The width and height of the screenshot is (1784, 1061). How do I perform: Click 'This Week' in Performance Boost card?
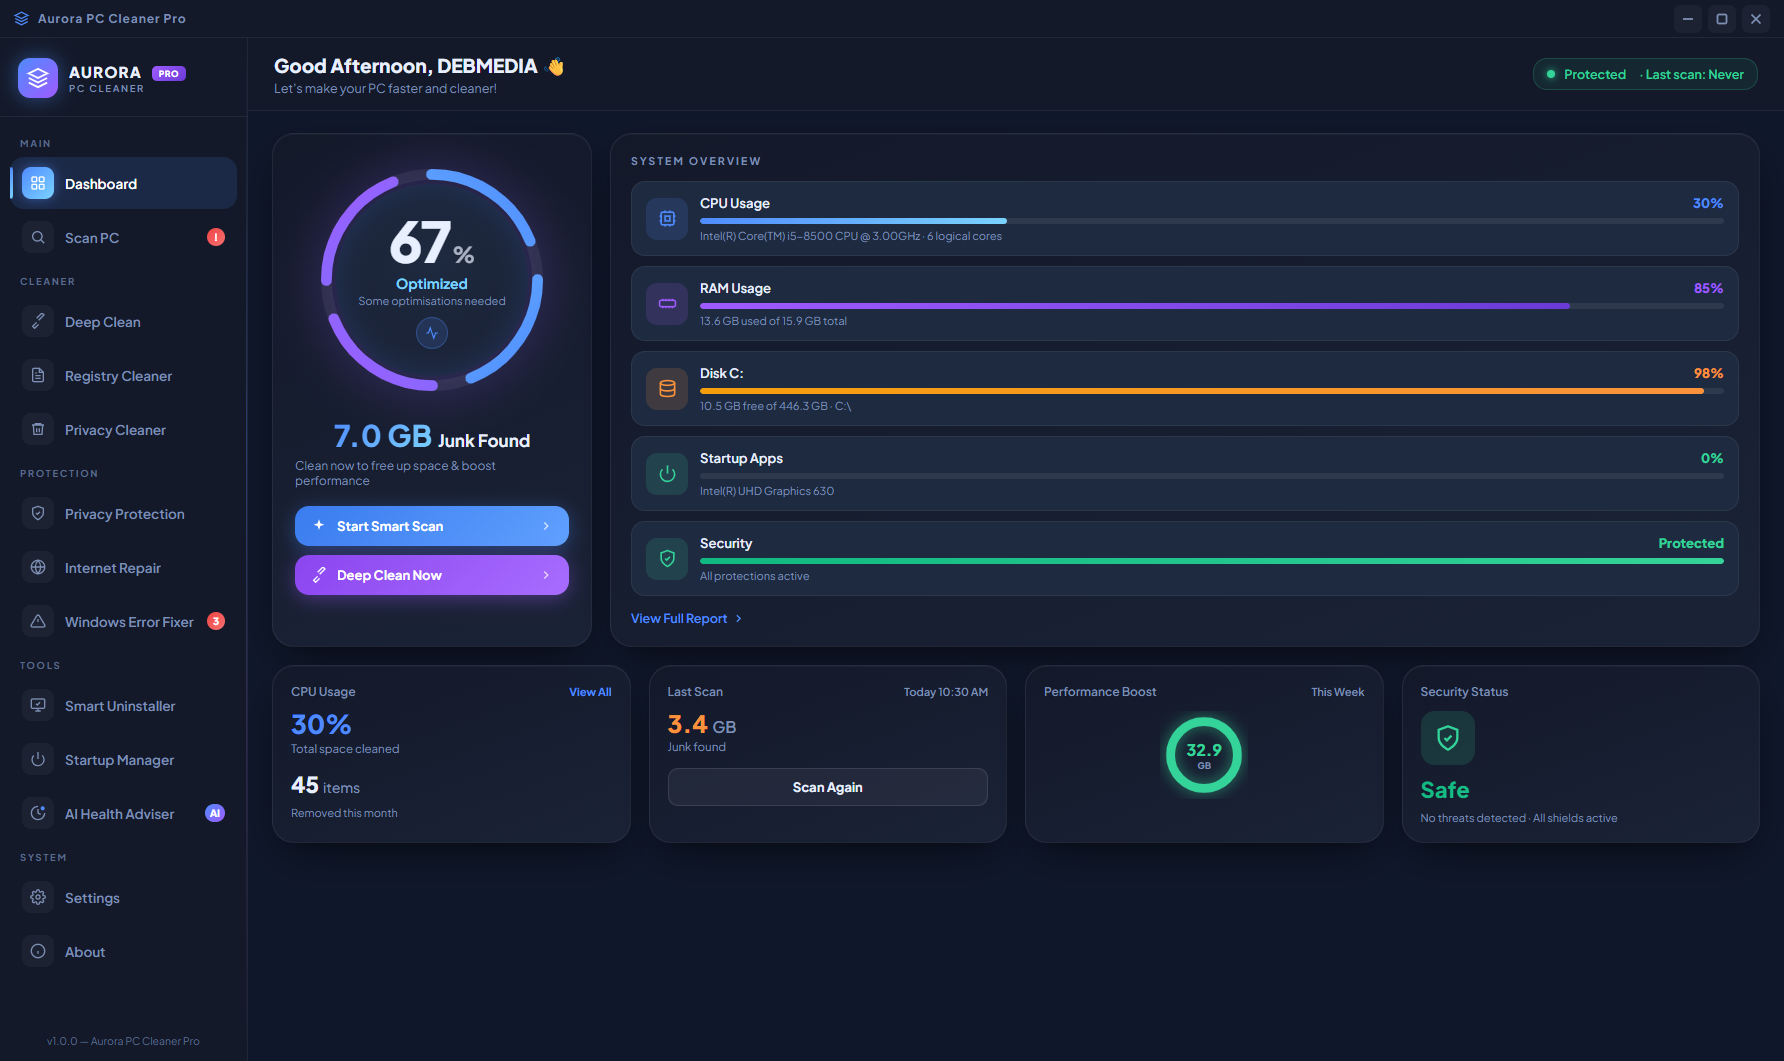pyautogui.click(x=1338, y=692)
